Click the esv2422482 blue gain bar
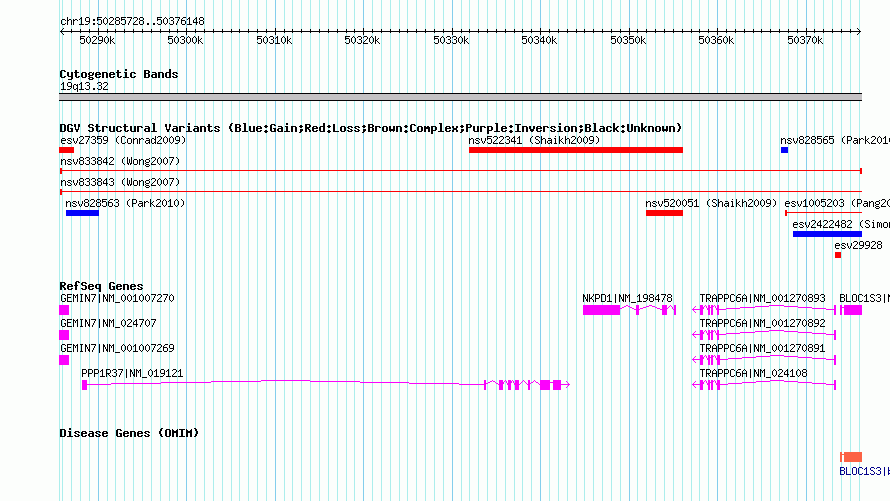The height and width of the screenshot is (501, 890). tap(828, 234)
